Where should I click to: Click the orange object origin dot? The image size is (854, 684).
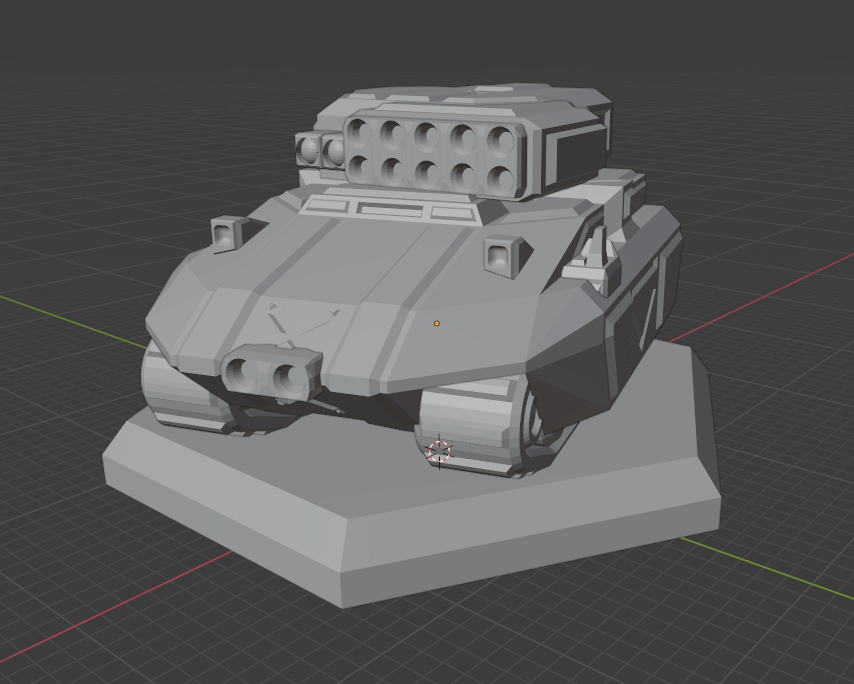(x=437, y=323)
